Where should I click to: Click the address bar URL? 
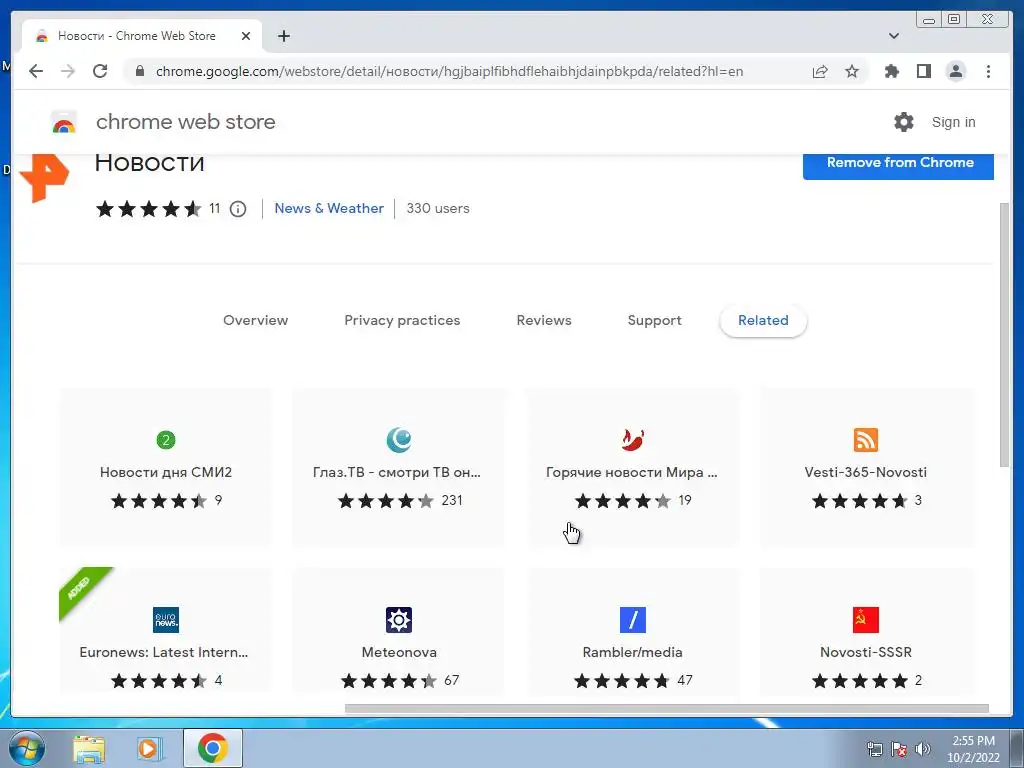coord(449,71)
